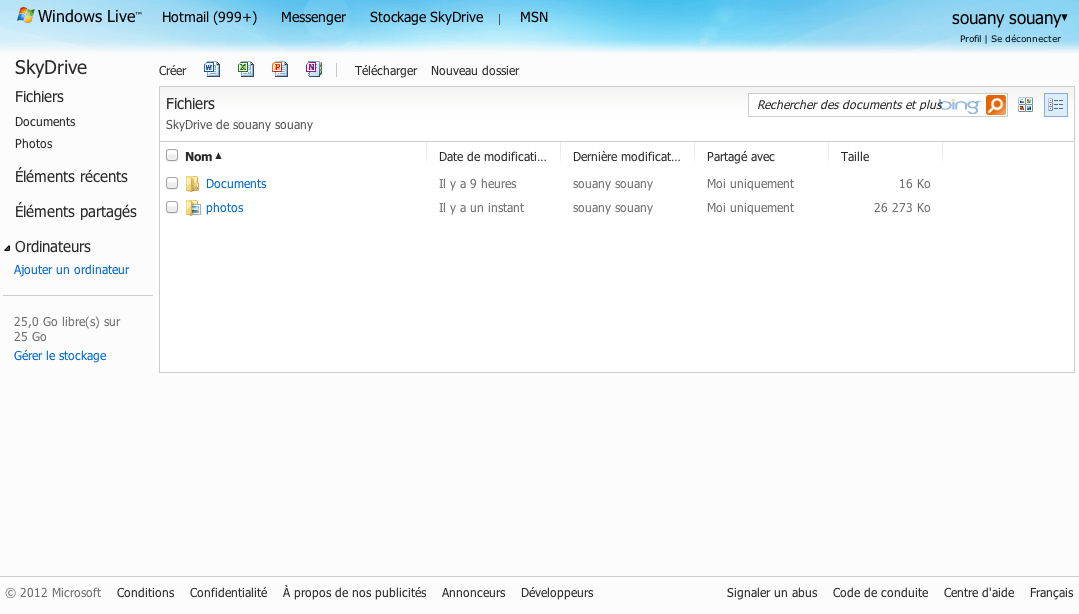Viewport: 1079px width, 614px height.
Task: Open the souany souany account dropdown
Action: (1009, 19)
